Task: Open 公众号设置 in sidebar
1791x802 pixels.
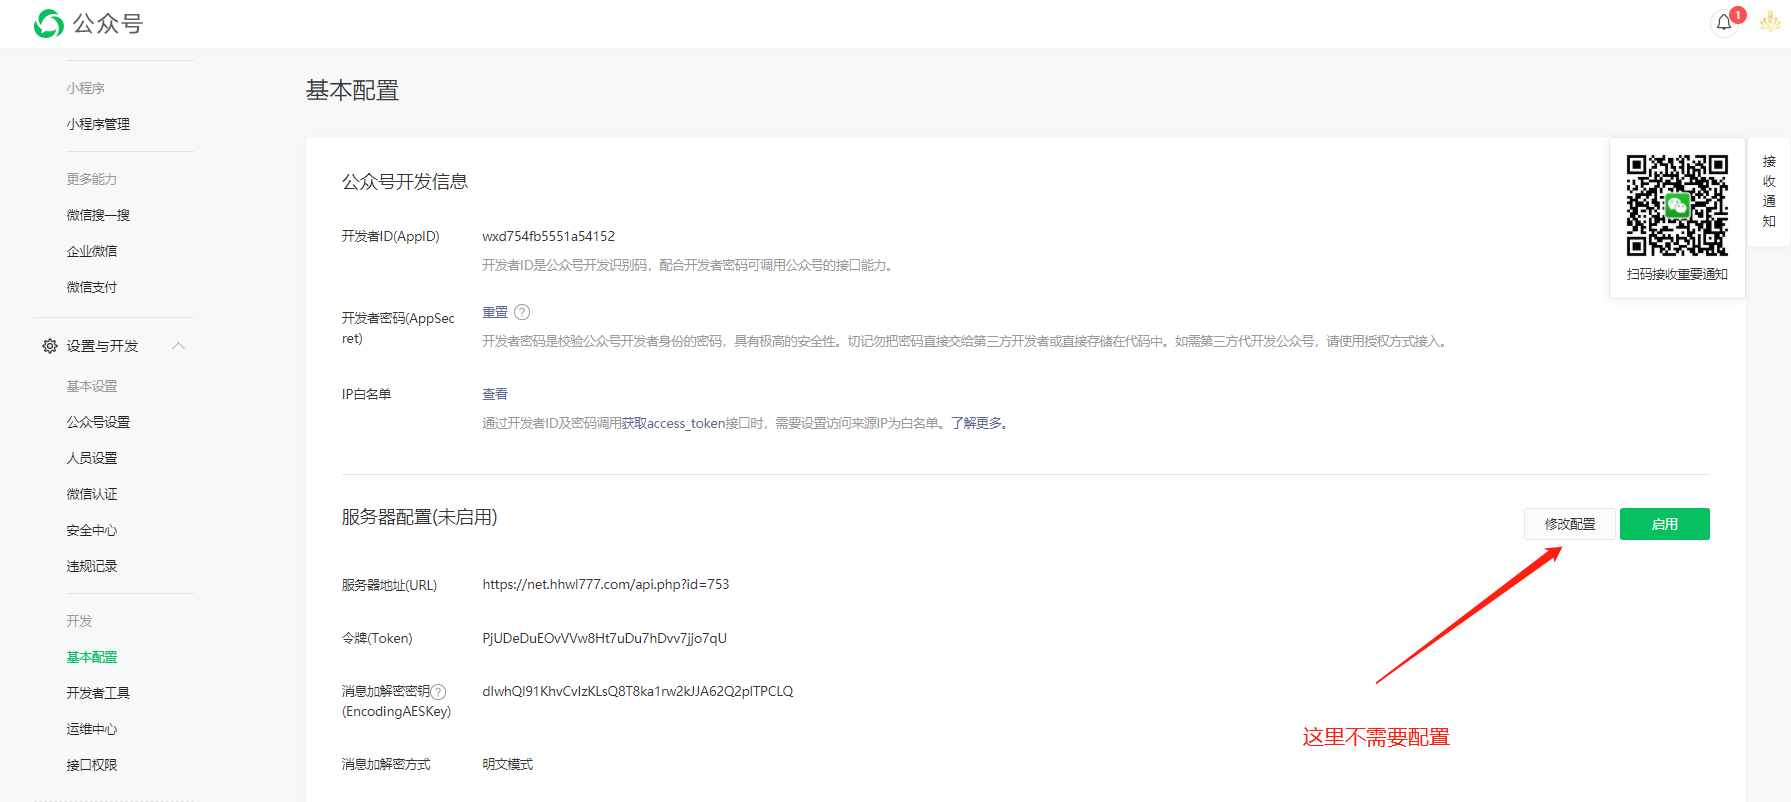Action: (98, 422)
